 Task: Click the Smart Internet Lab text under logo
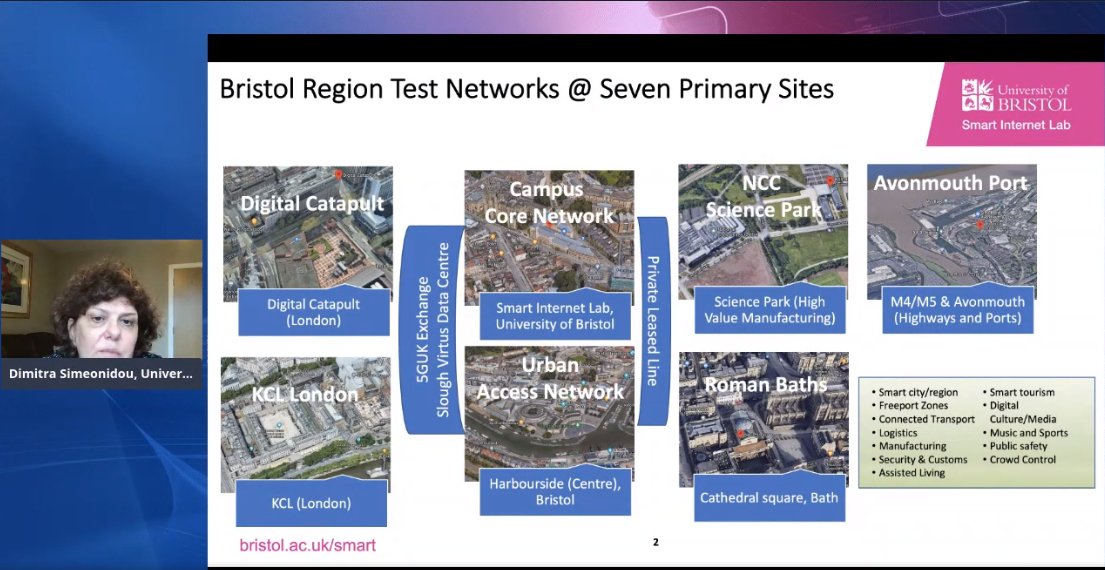point(1016,125)
